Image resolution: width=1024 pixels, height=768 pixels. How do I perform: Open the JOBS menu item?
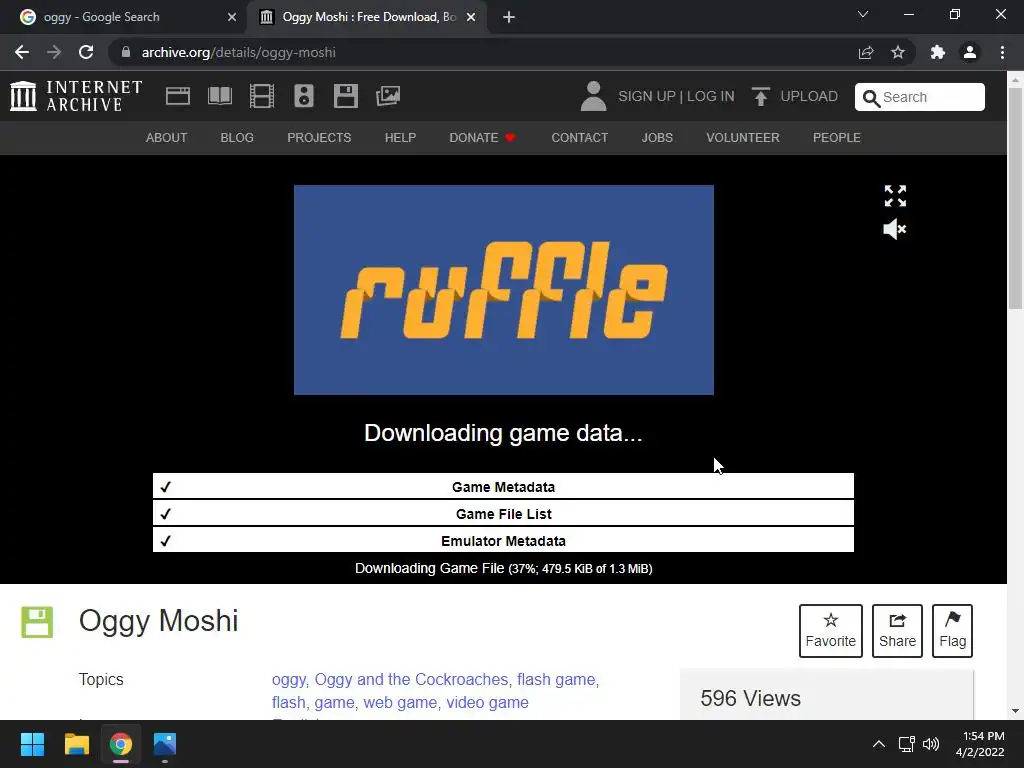click(657, 138)
